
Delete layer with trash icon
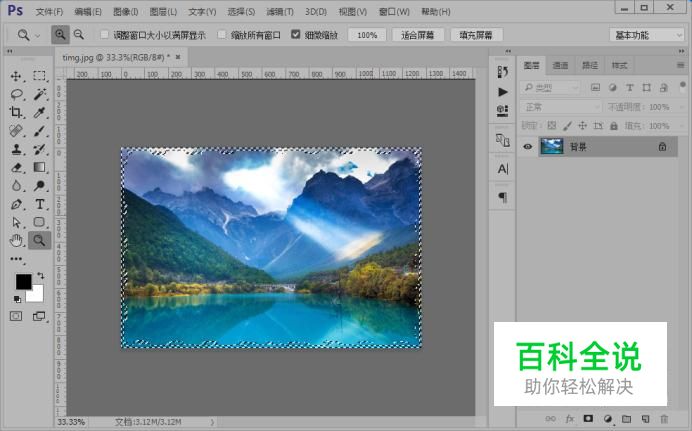point(664,419)
